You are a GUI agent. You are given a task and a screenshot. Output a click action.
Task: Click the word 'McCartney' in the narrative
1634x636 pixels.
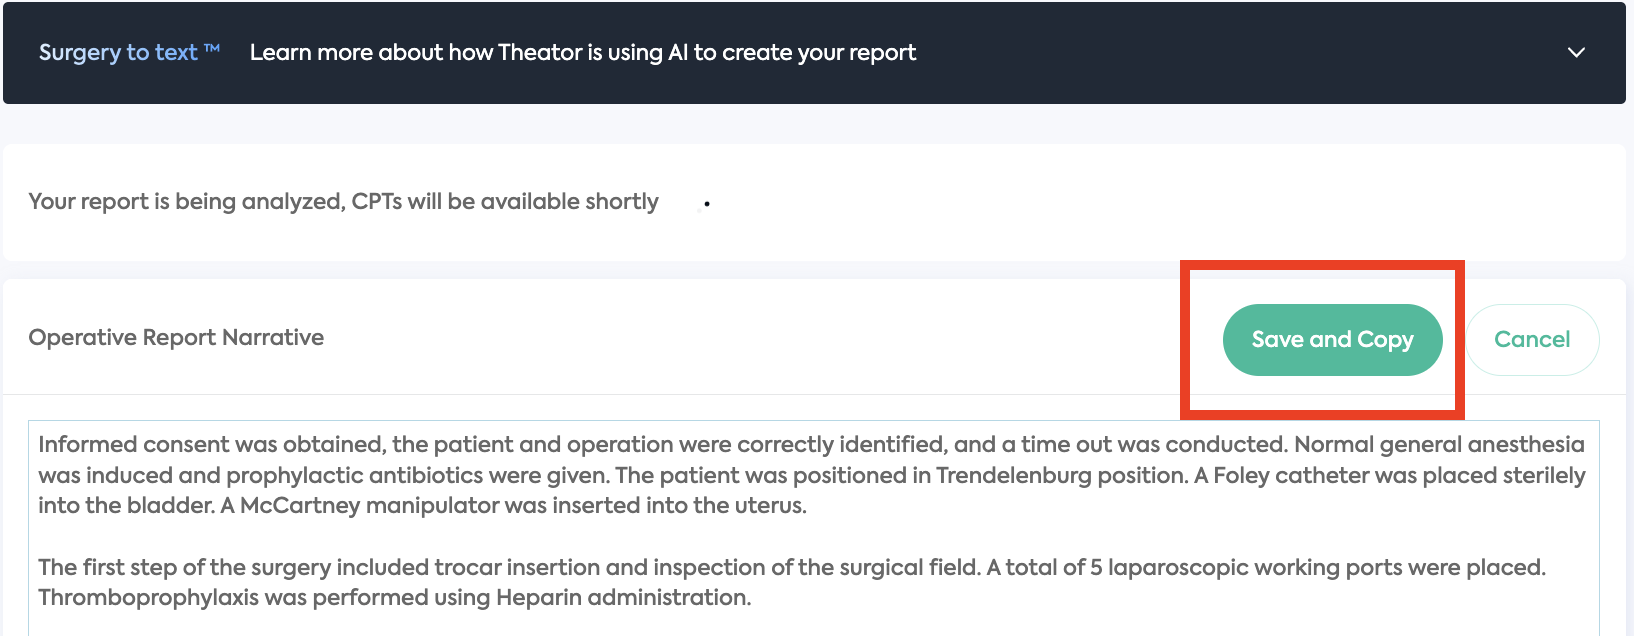pyautogui.click(x=300, y=505)
